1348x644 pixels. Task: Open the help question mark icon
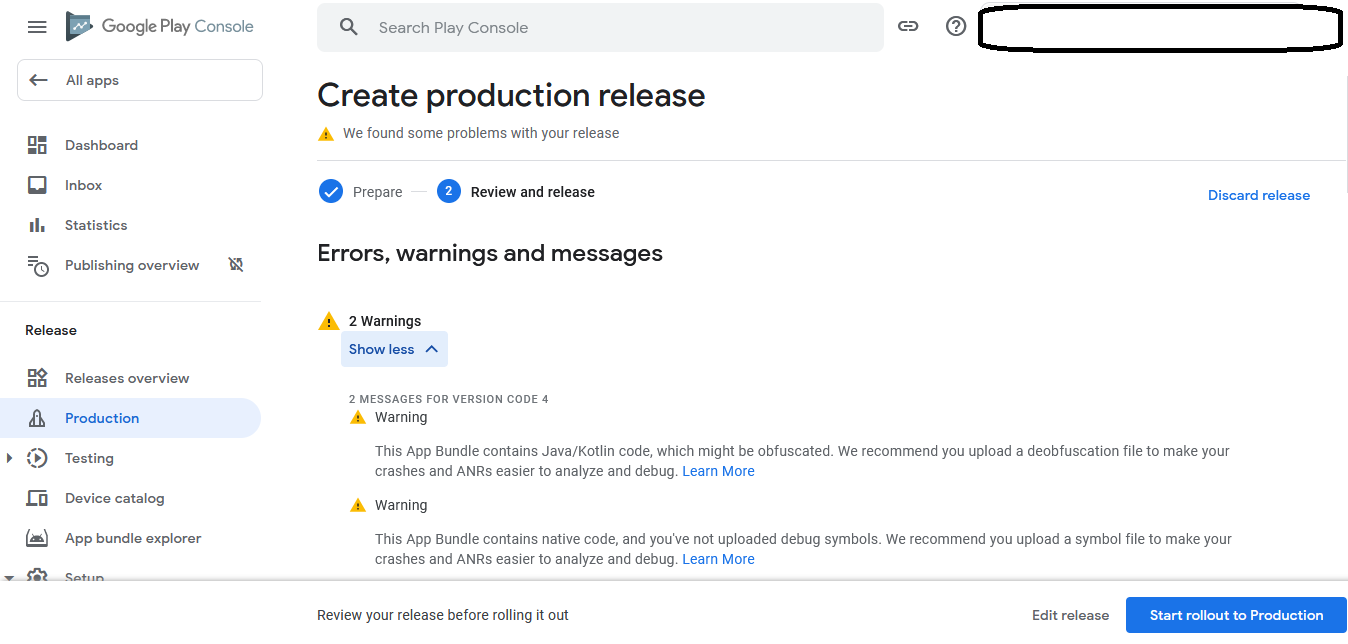click(955, 26)
